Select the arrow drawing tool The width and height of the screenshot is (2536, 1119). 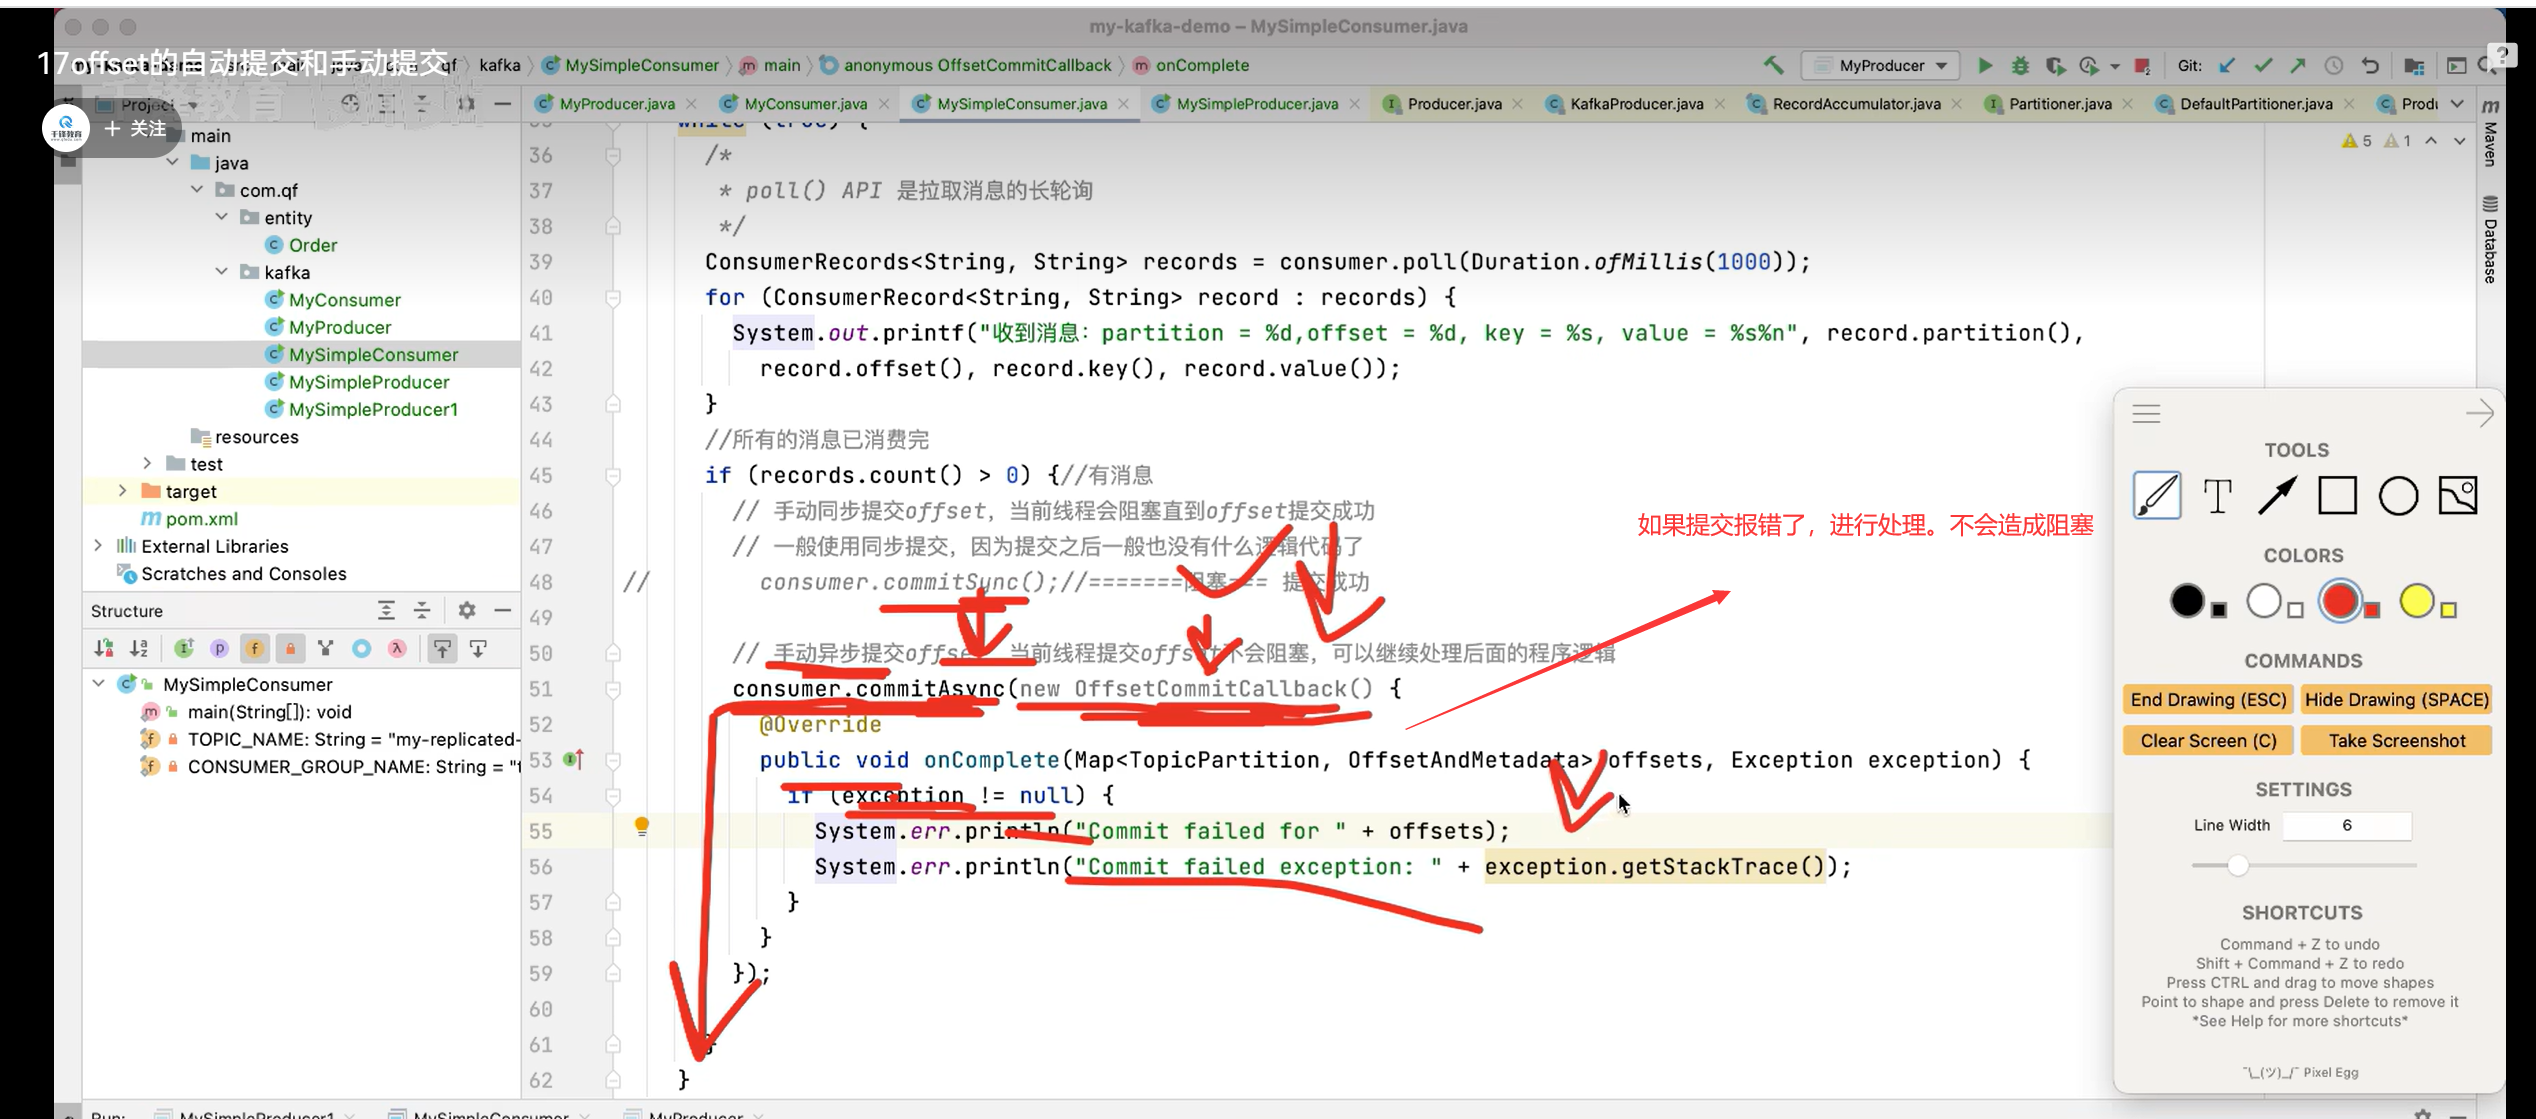2277,496
